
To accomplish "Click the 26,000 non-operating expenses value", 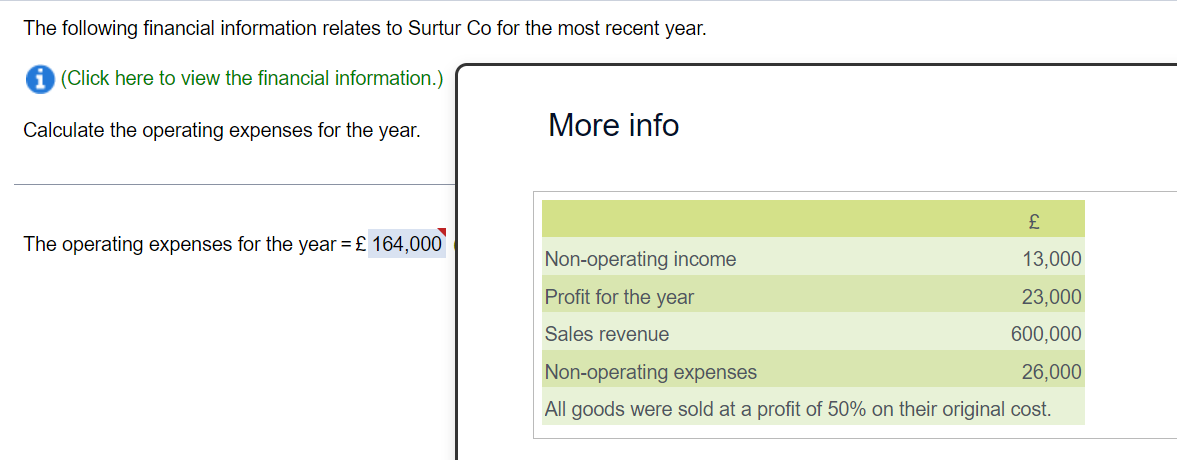I will point(1051,372).
